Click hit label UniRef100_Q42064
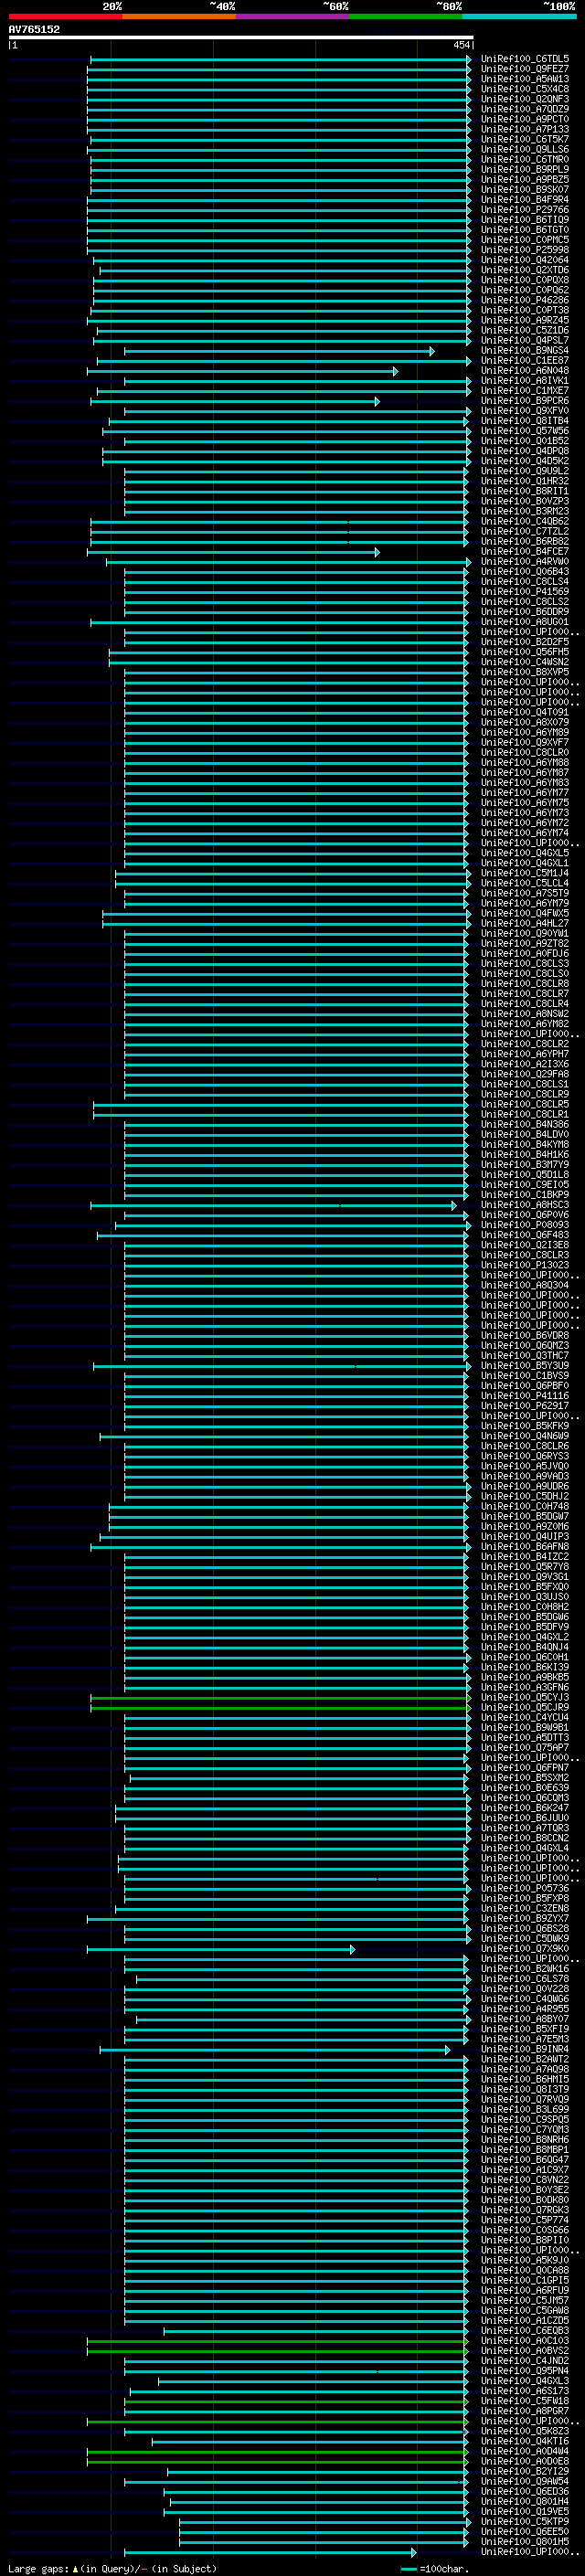Image resolution: width=585 pixels, height=2576 pixels. 524,260
